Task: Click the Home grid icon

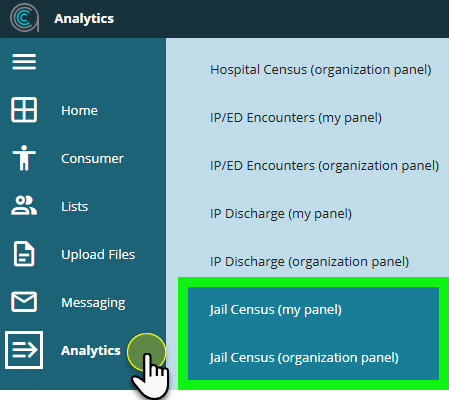Action: click(24, 110)
